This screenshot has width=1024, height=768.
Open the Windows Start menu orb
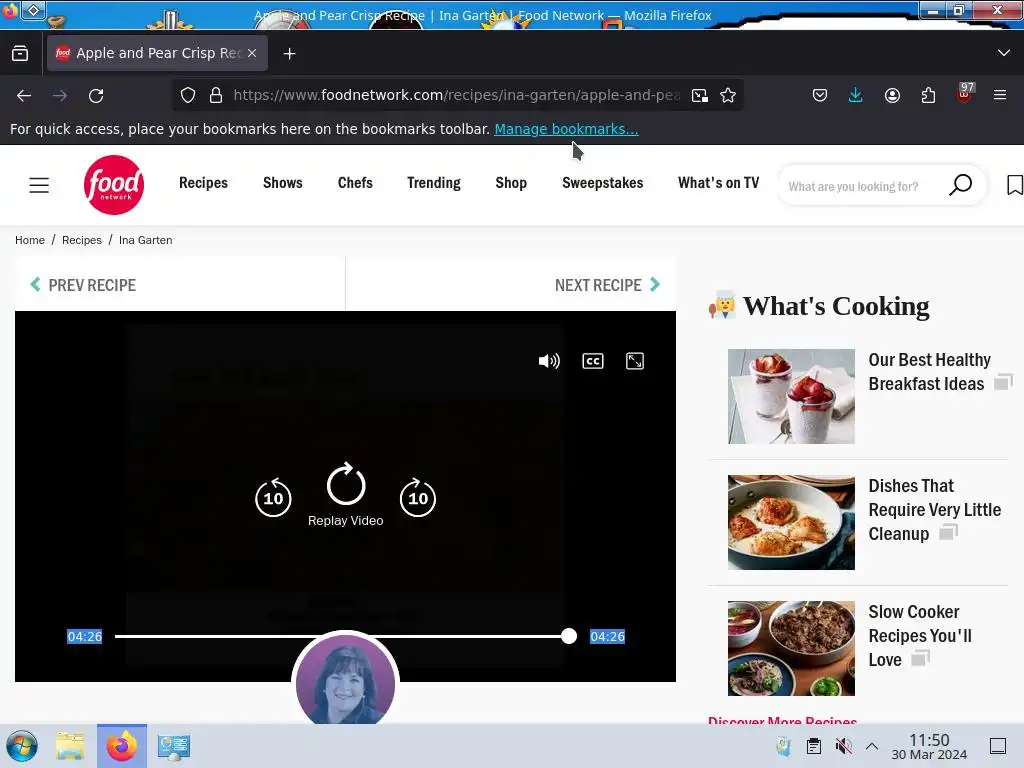click(x=22, y=746)
